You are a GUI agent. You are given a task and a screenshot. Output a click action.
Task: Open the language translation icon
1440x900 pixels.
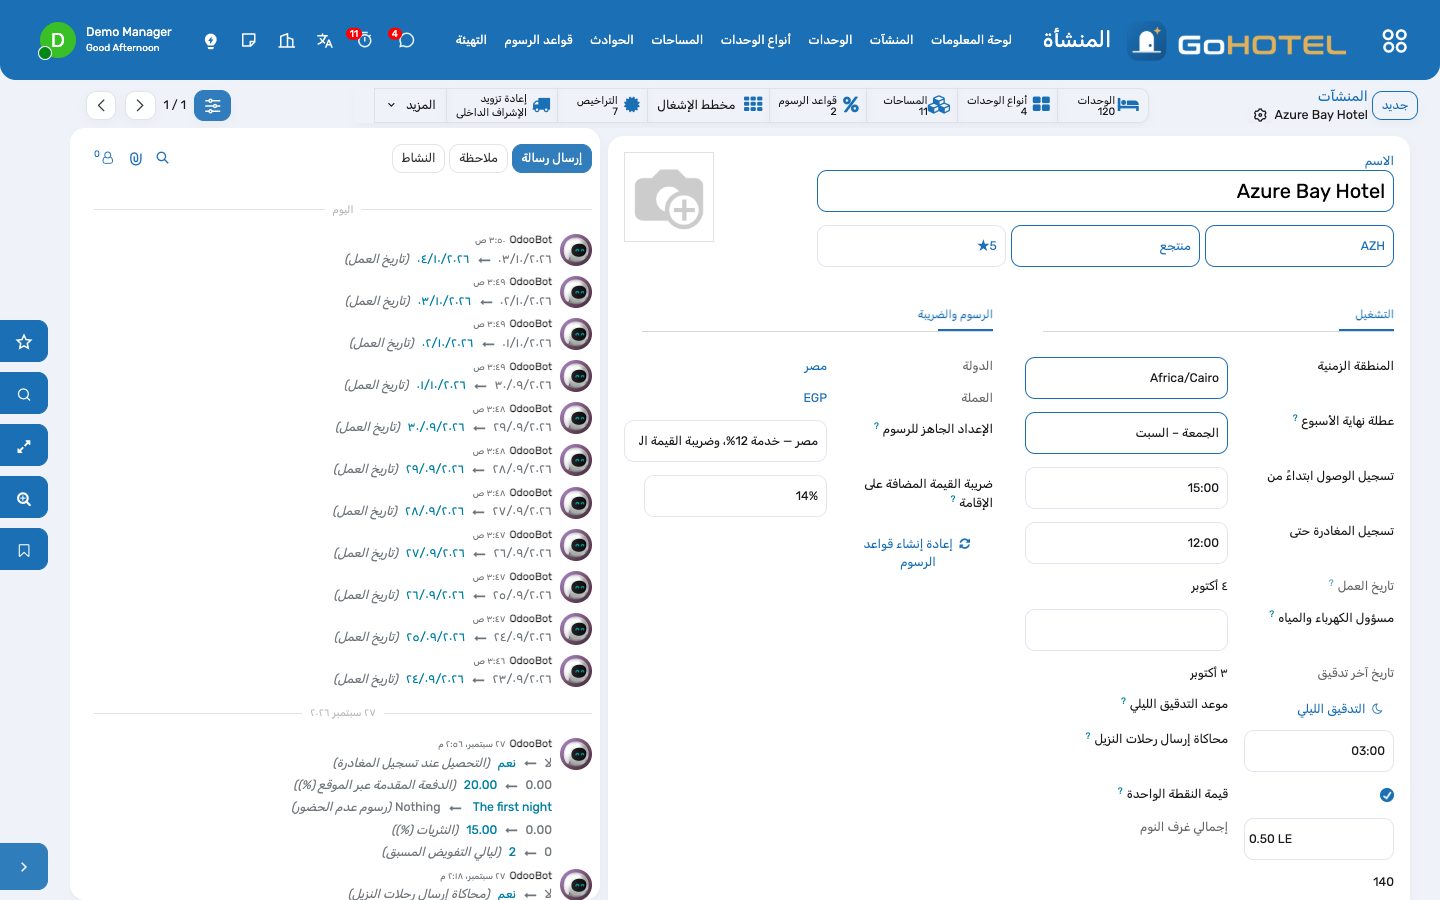[x=325, y=41]
